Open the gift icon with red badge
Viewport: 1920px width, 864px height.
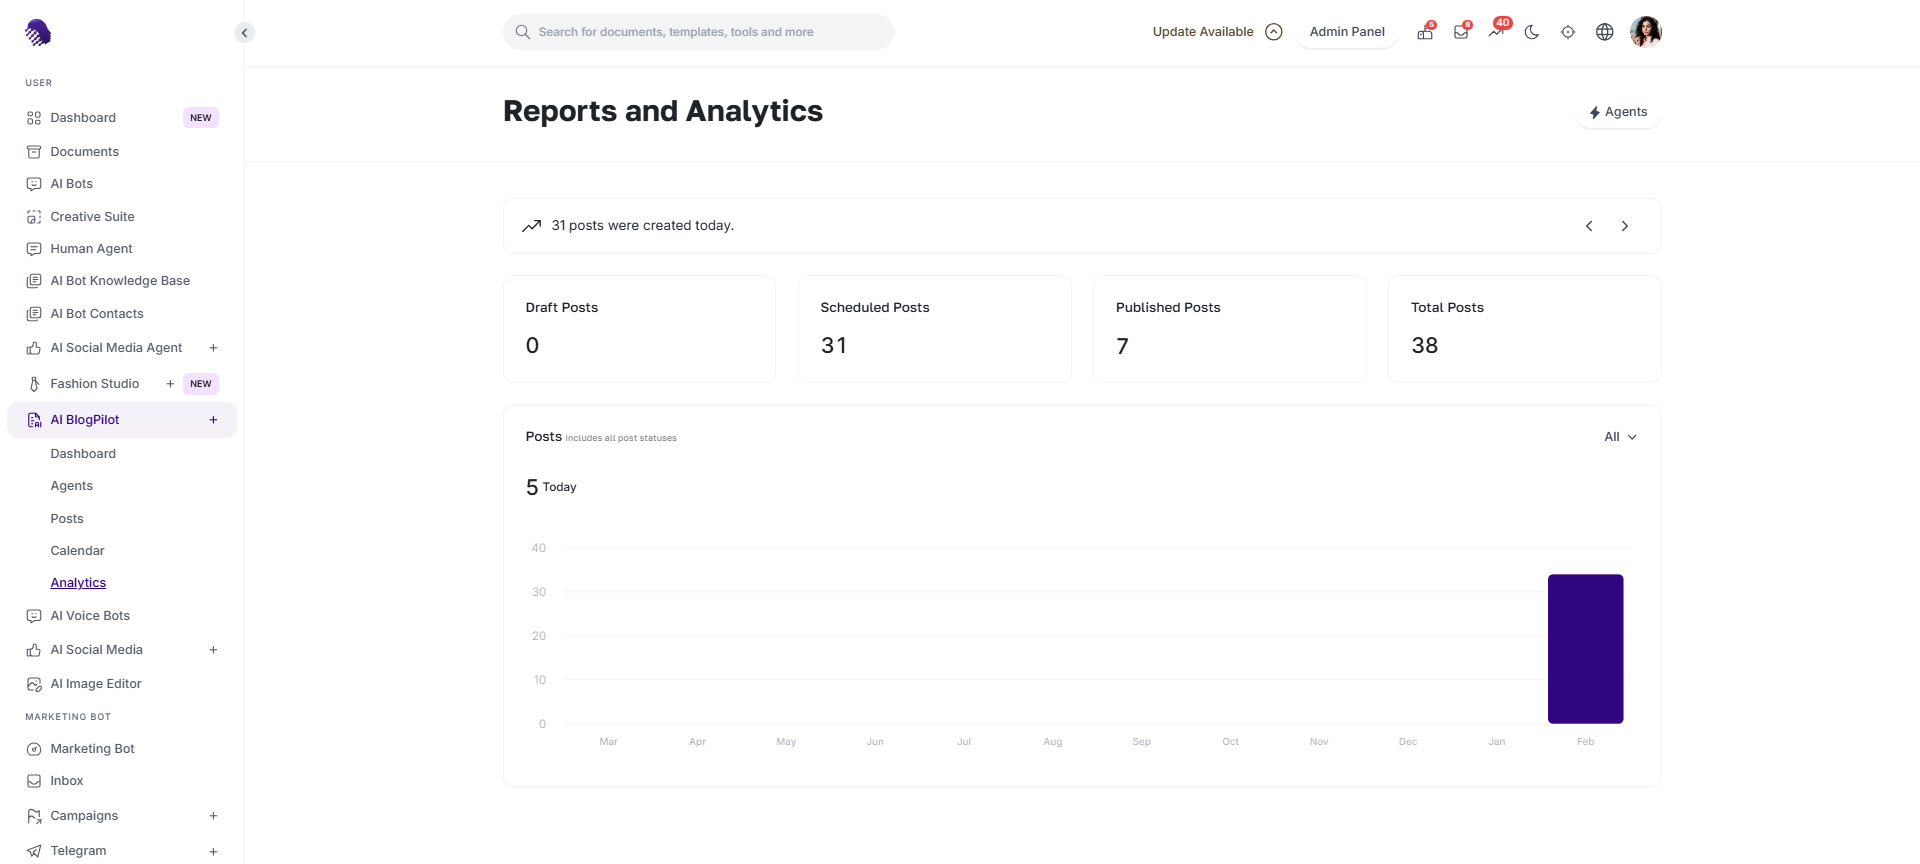click(1425, 32)
